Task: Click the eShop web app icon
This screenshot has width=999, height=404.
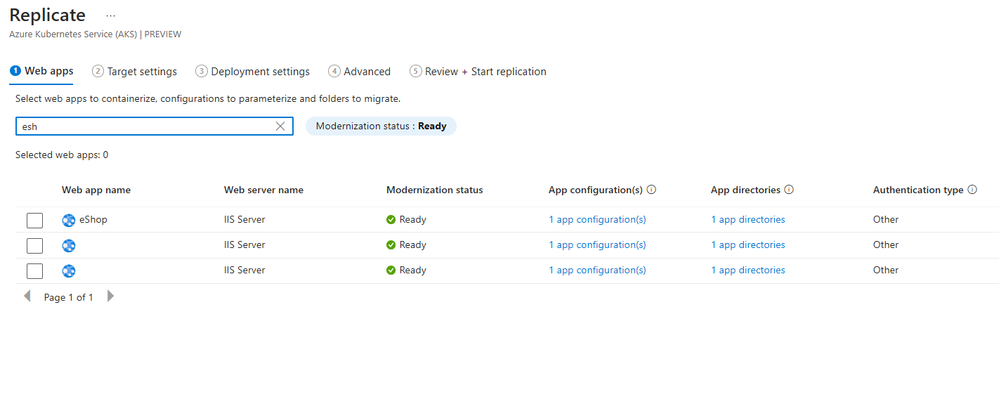Action: 69,220
